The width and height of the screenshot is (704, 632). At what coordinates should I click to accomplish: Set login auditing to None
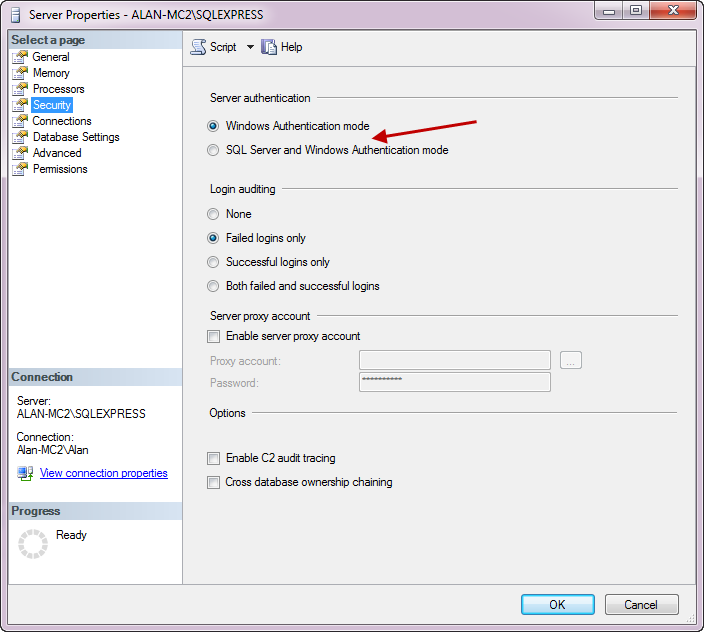pos(212,214)
